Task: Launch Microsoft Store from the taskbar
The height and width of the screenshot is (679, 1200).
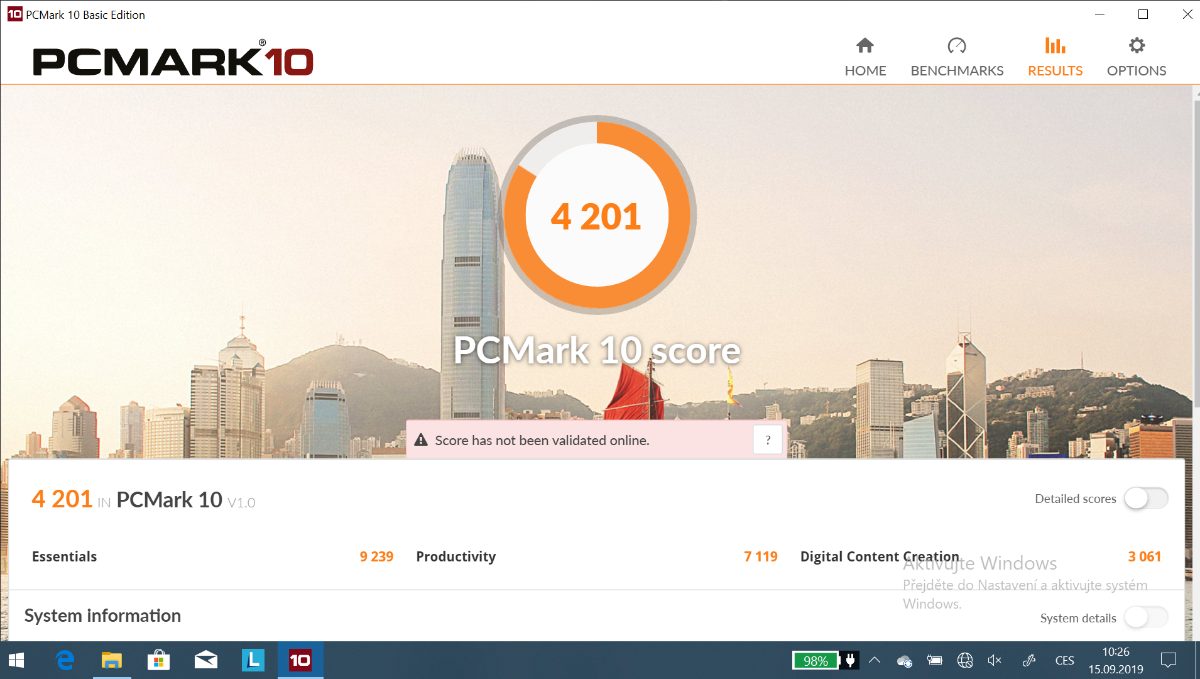Action: [x=159, y=660]
